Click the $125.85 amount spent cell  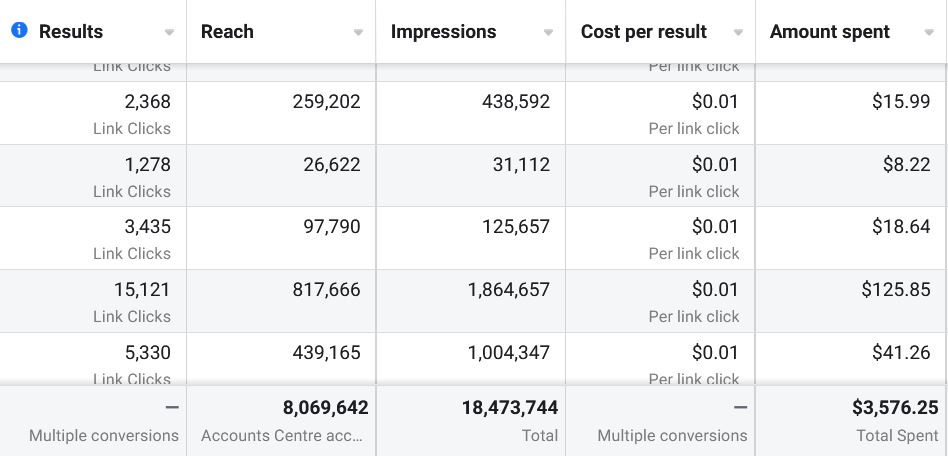pyautogui.click(x=895, y=290)
